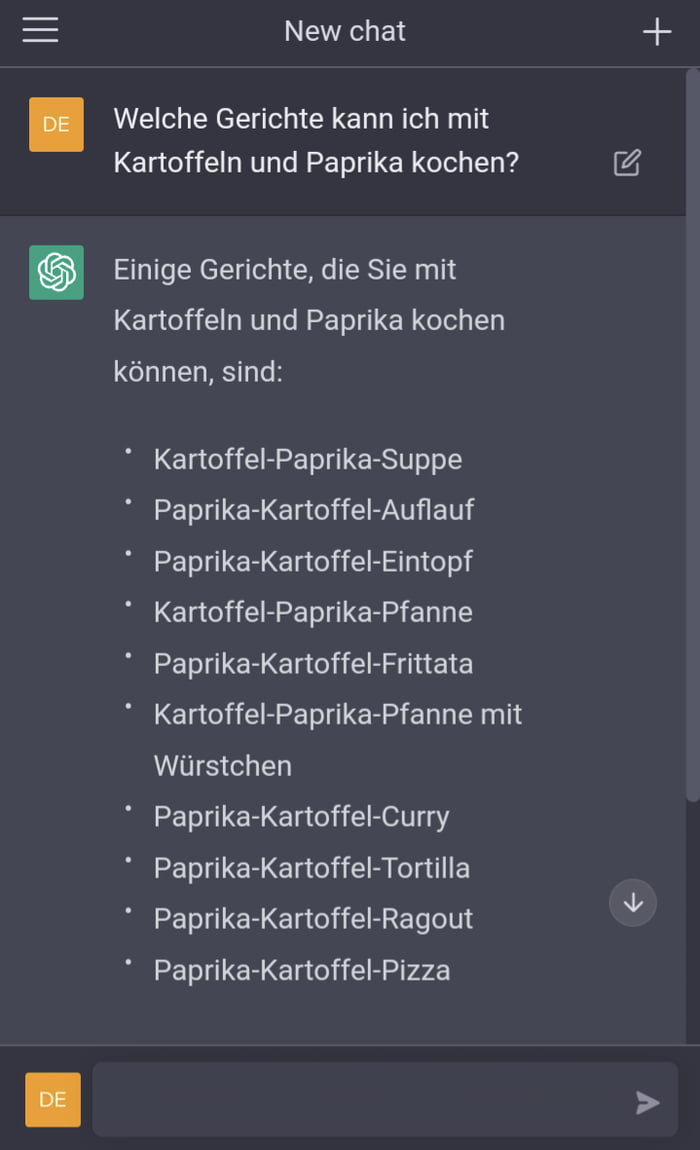Click the green ChatGPT logo avatar
This screenshot has height=1150, width=700.
point(56,270)
